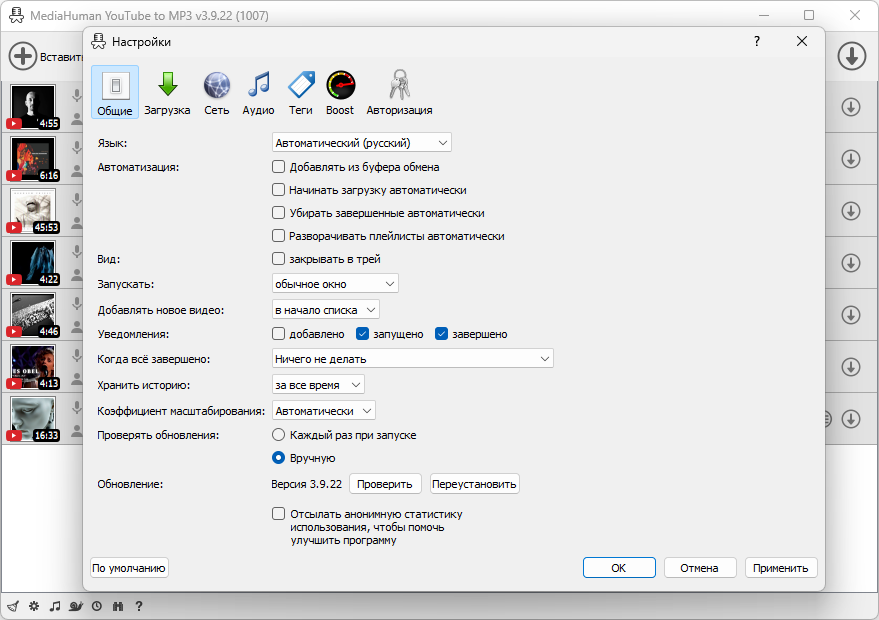This screenshot has width=879, height=620.
Task: Switch to the Сеть settings tab
Action: [216, 93]
